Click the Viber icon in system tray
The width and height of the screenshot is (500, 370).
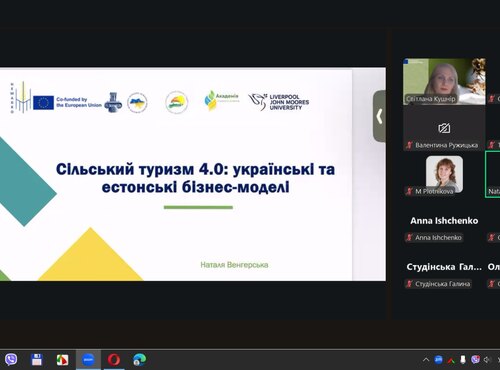(x=475, y=359)
